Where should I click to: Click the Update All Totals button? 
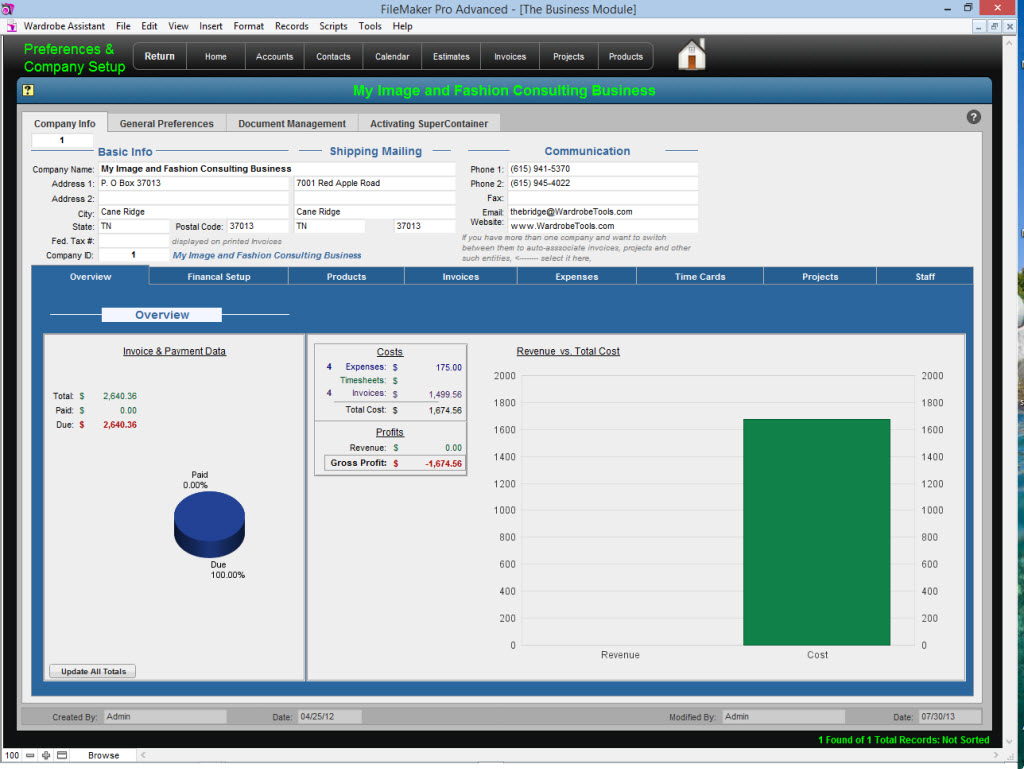coord(93,671)
